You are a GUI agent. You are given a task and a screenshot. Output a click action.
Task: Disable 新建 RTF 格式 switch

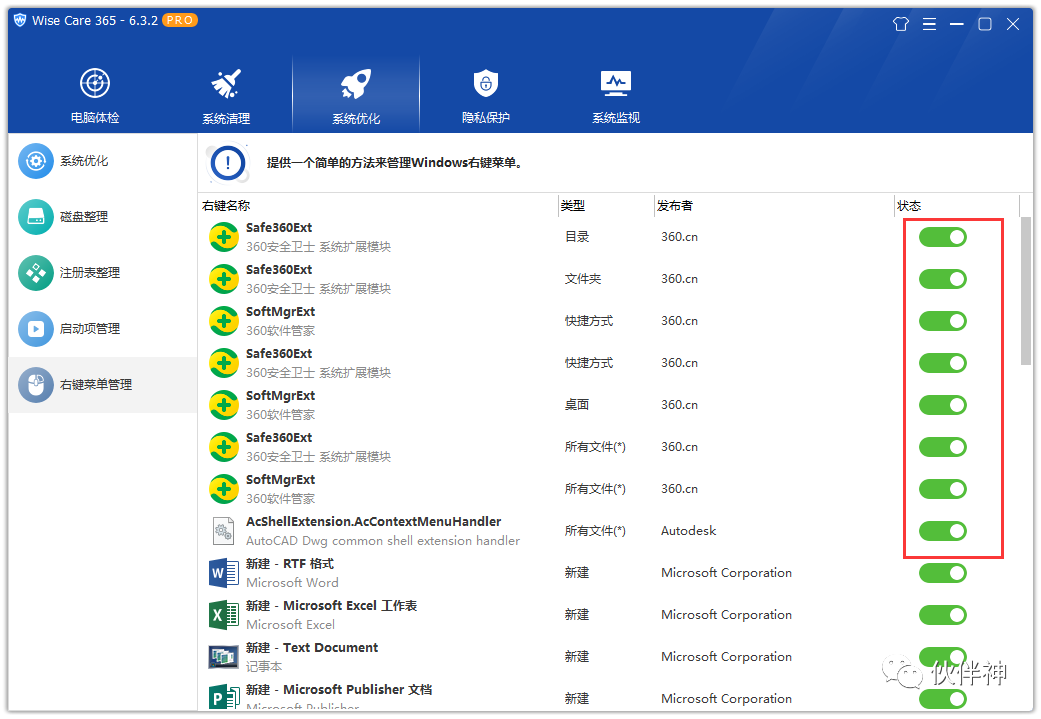pyautogui.click(x=942, y=573)
